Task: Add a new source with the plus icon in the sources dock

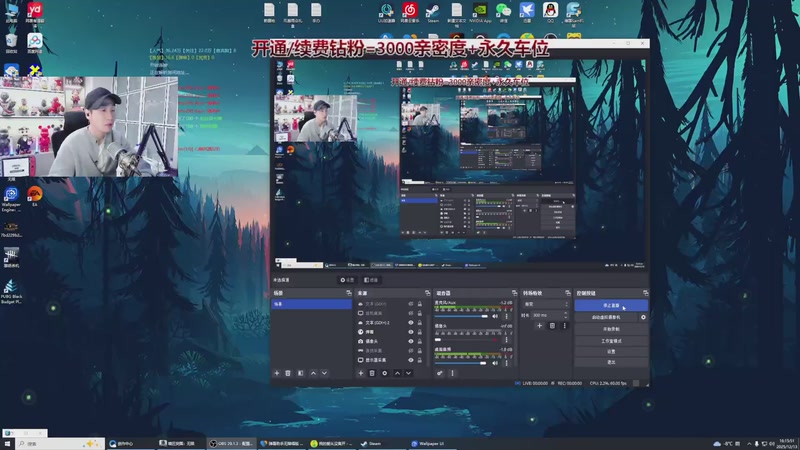Action: [361, 373]
